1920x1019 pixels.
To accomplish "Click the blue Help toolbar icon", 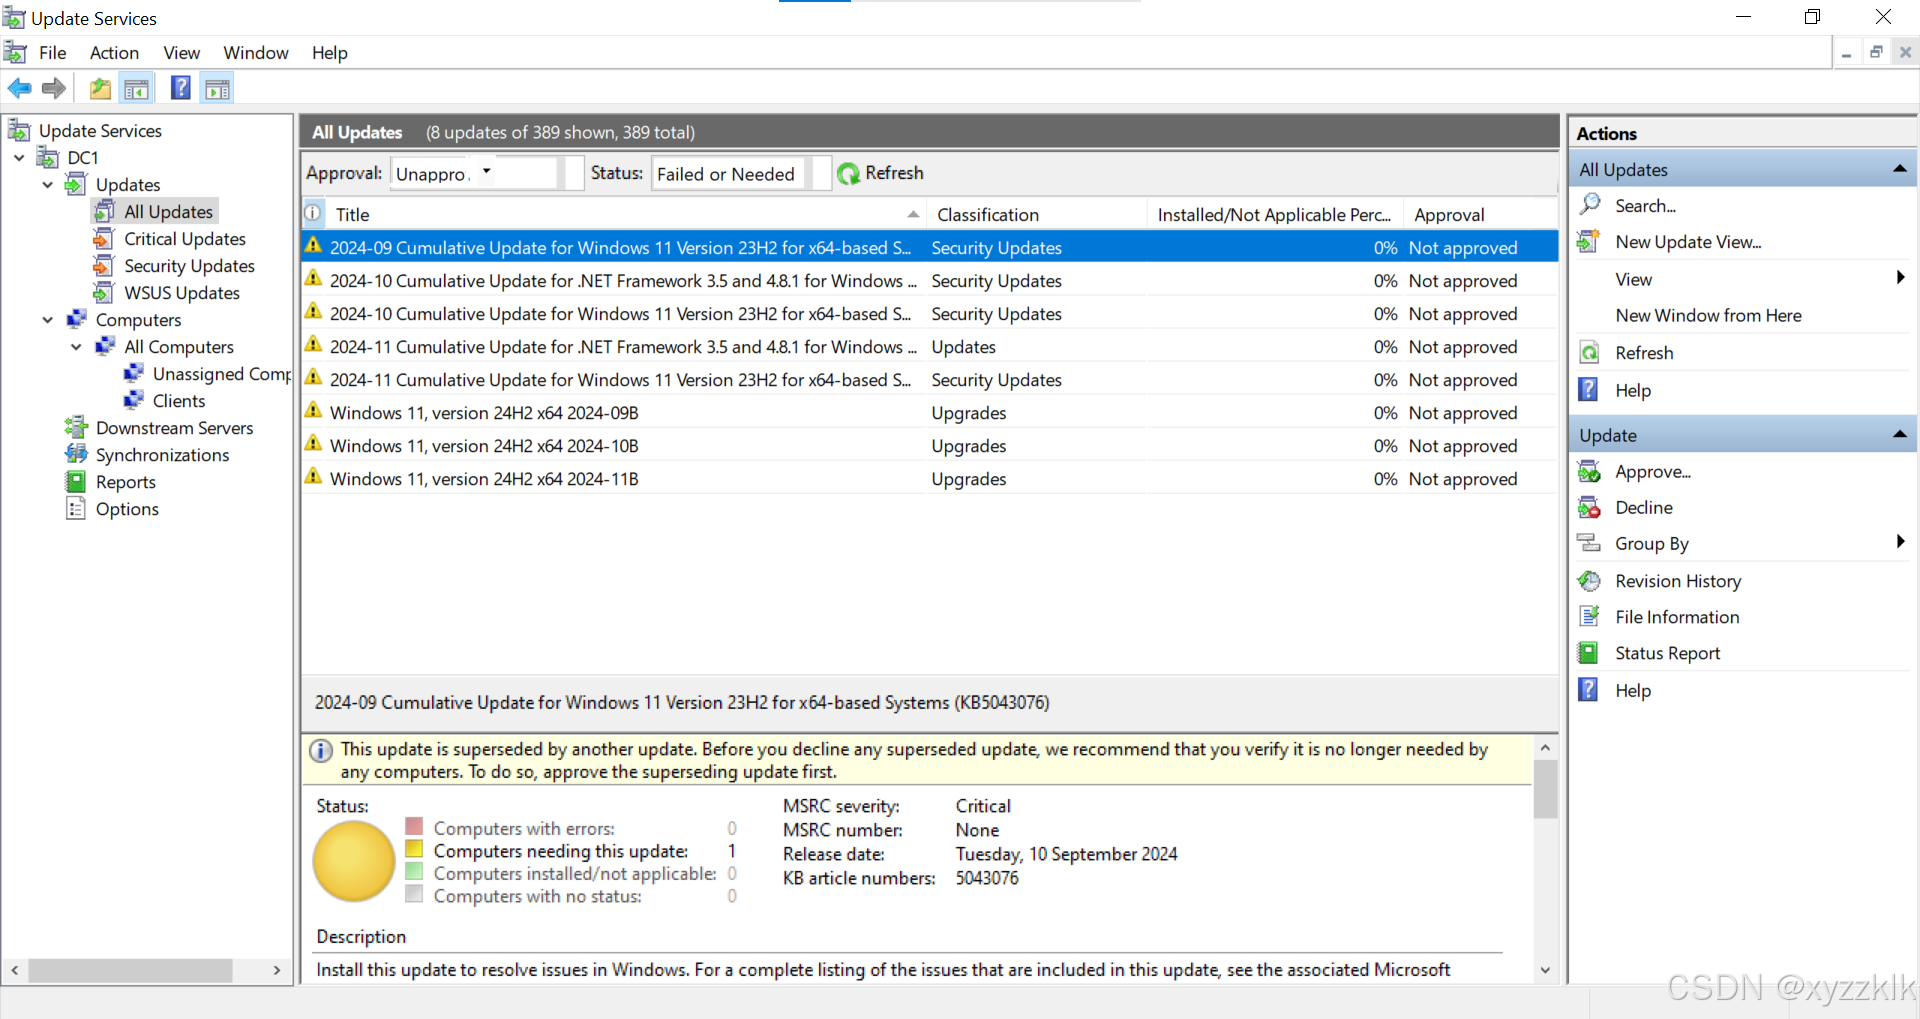I will pyautogui.click(x=181, y=88).
